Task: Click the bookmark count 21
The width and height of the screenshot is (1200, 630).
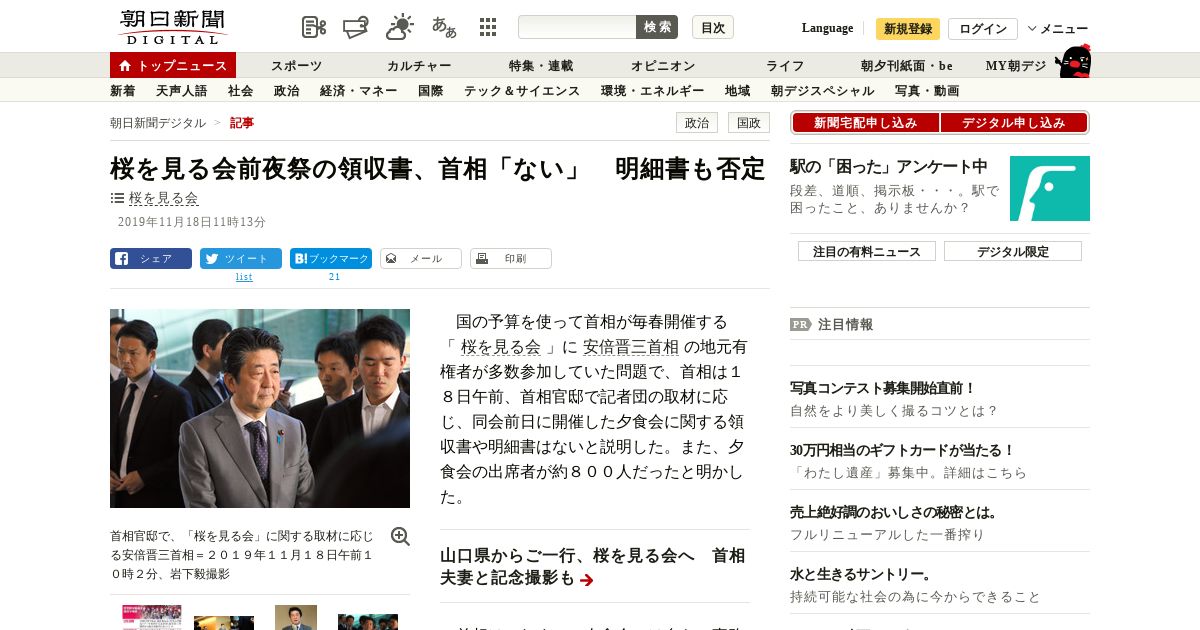Action: click(x=334, y=277)
